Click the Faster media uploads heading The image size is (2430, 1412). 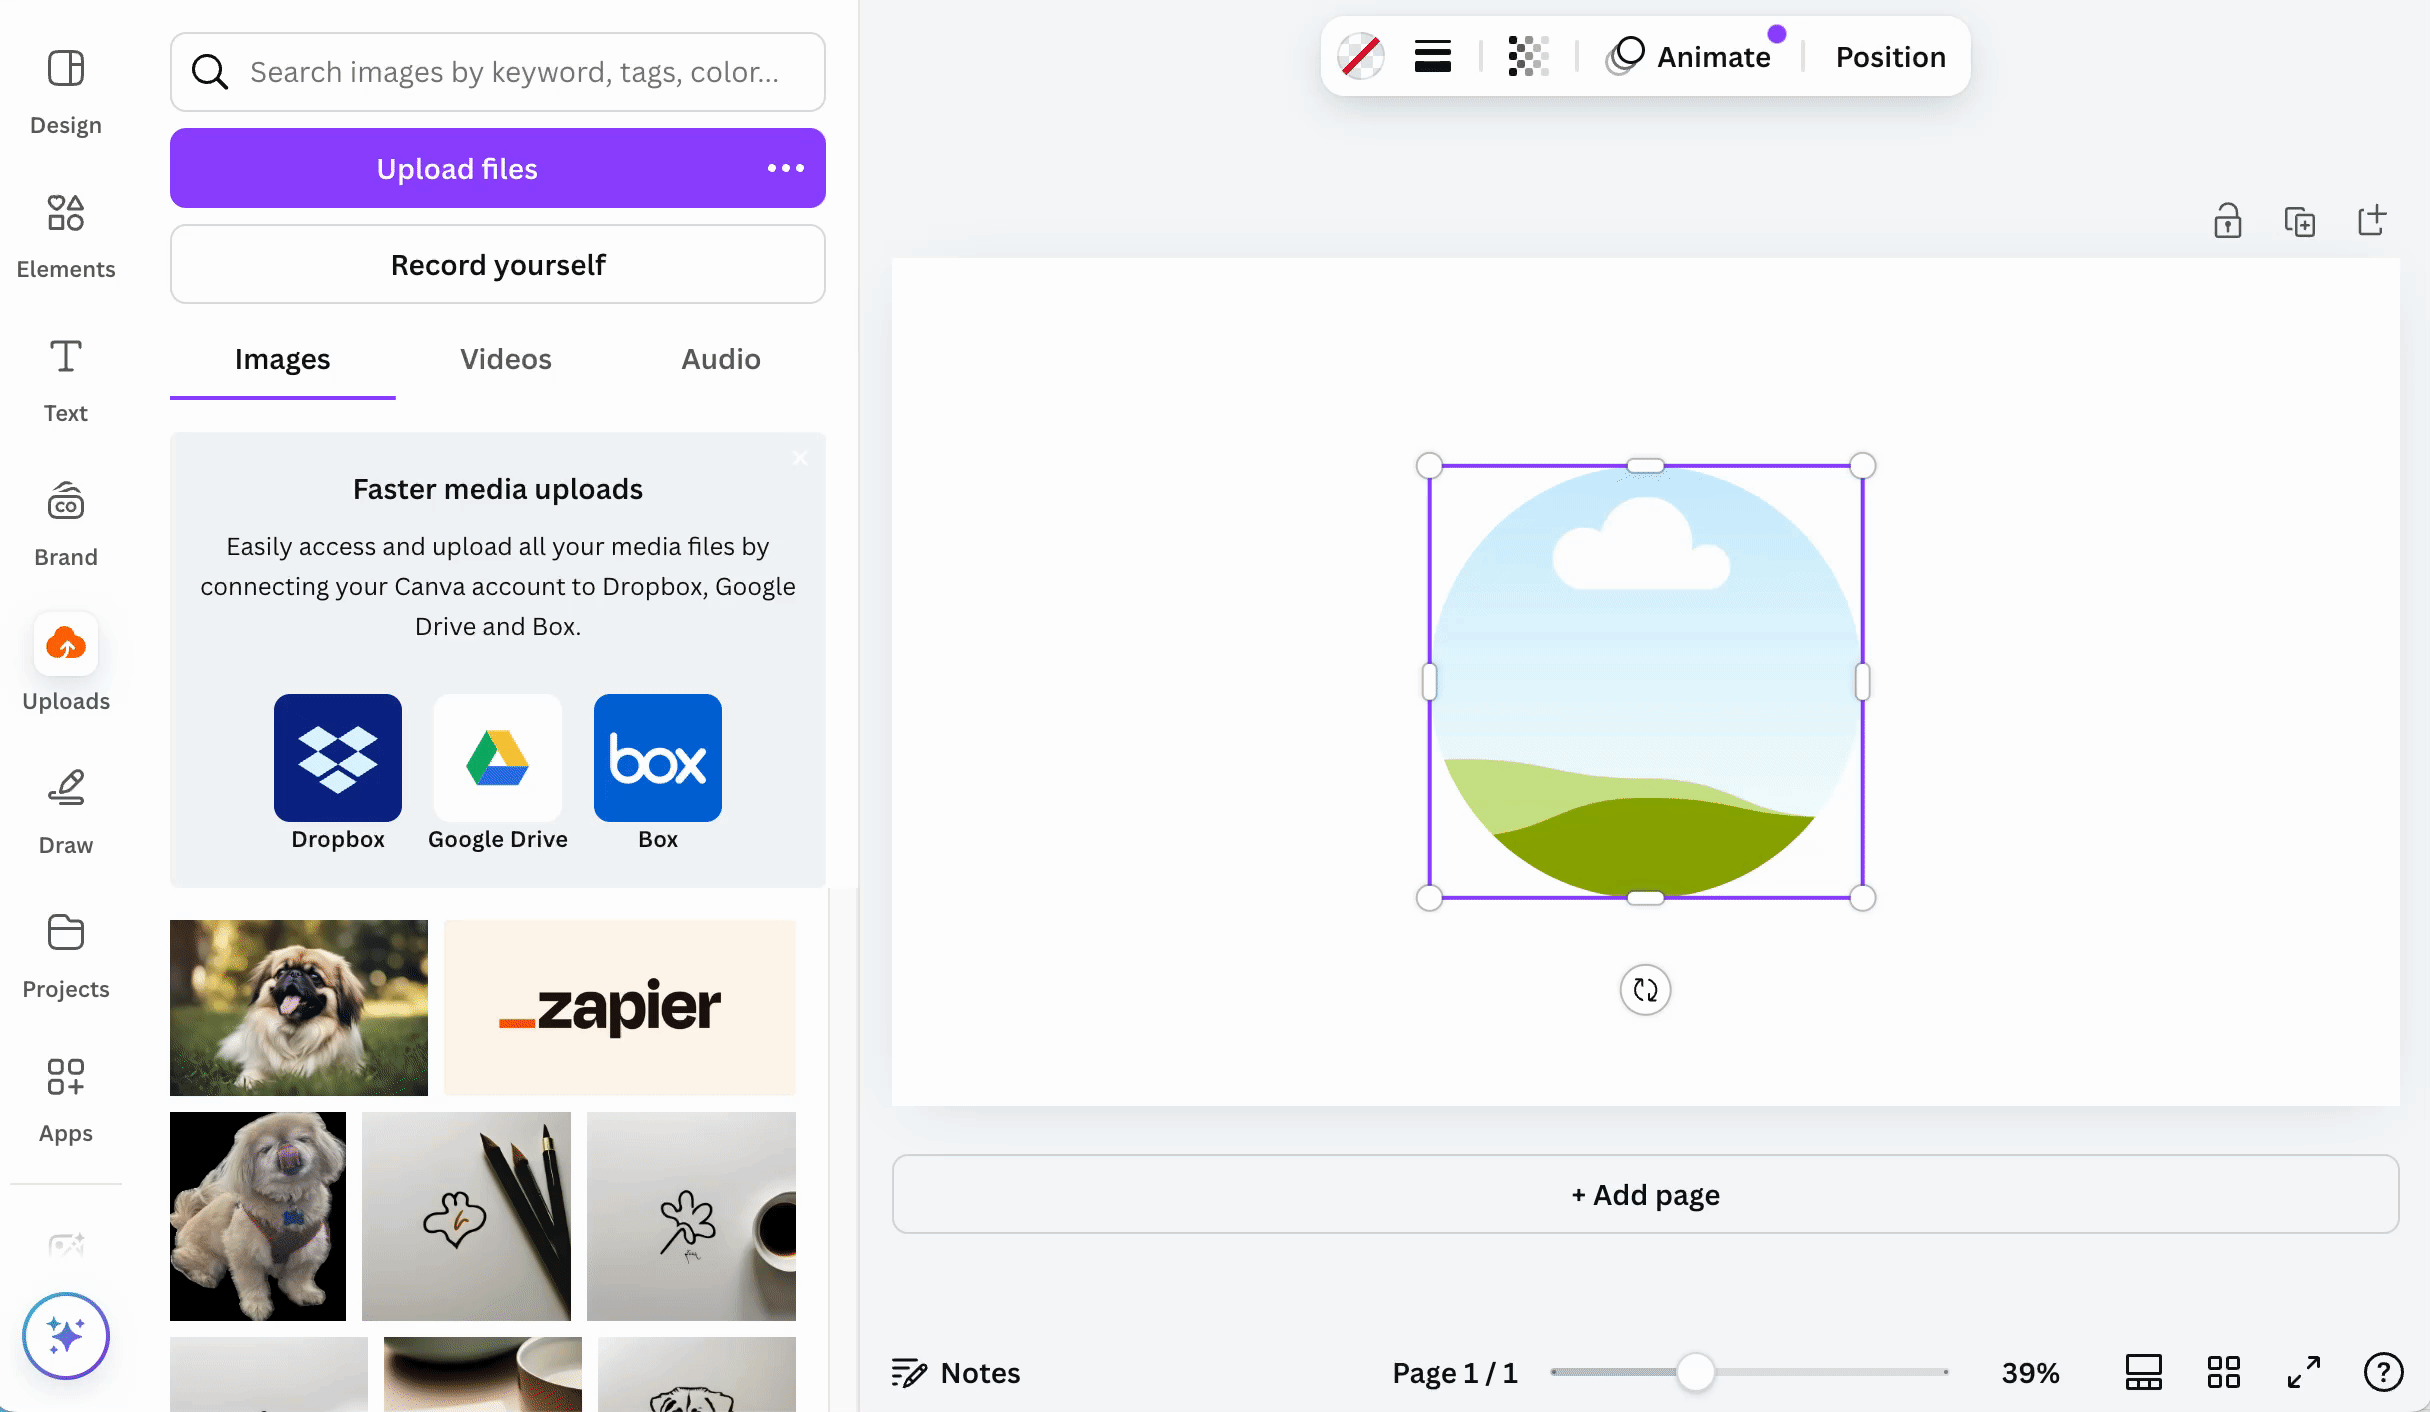click(498, 489)
